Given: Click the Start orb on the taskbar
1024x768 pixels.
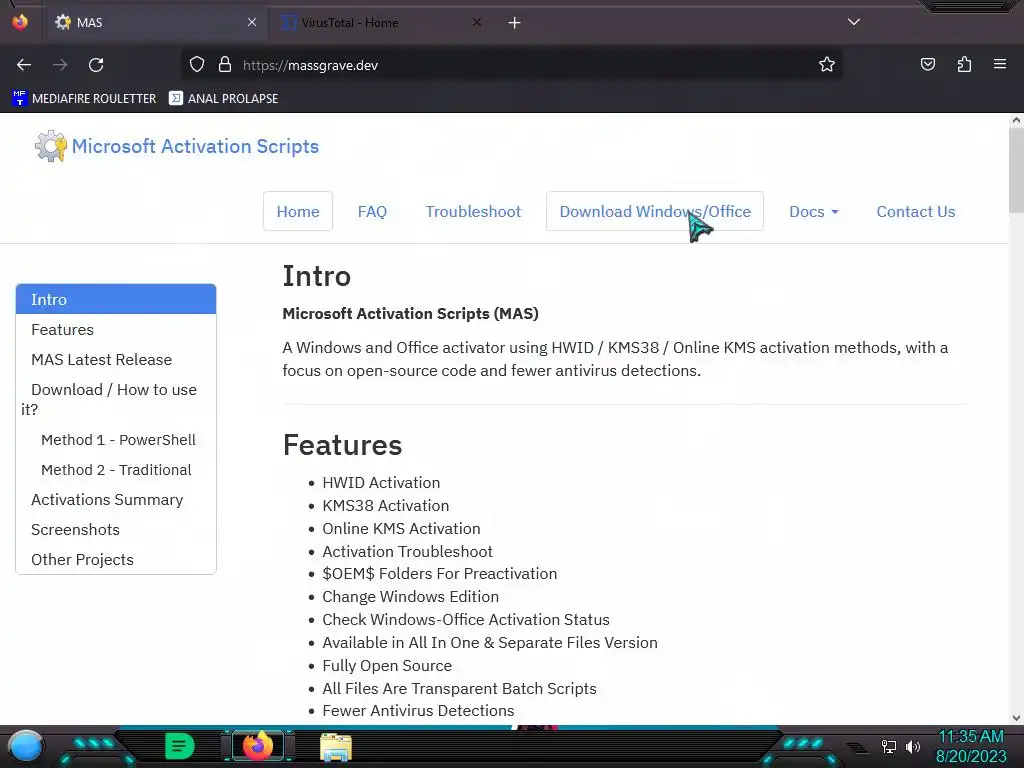Looking at the screenshot, I should tap(26, 746).
